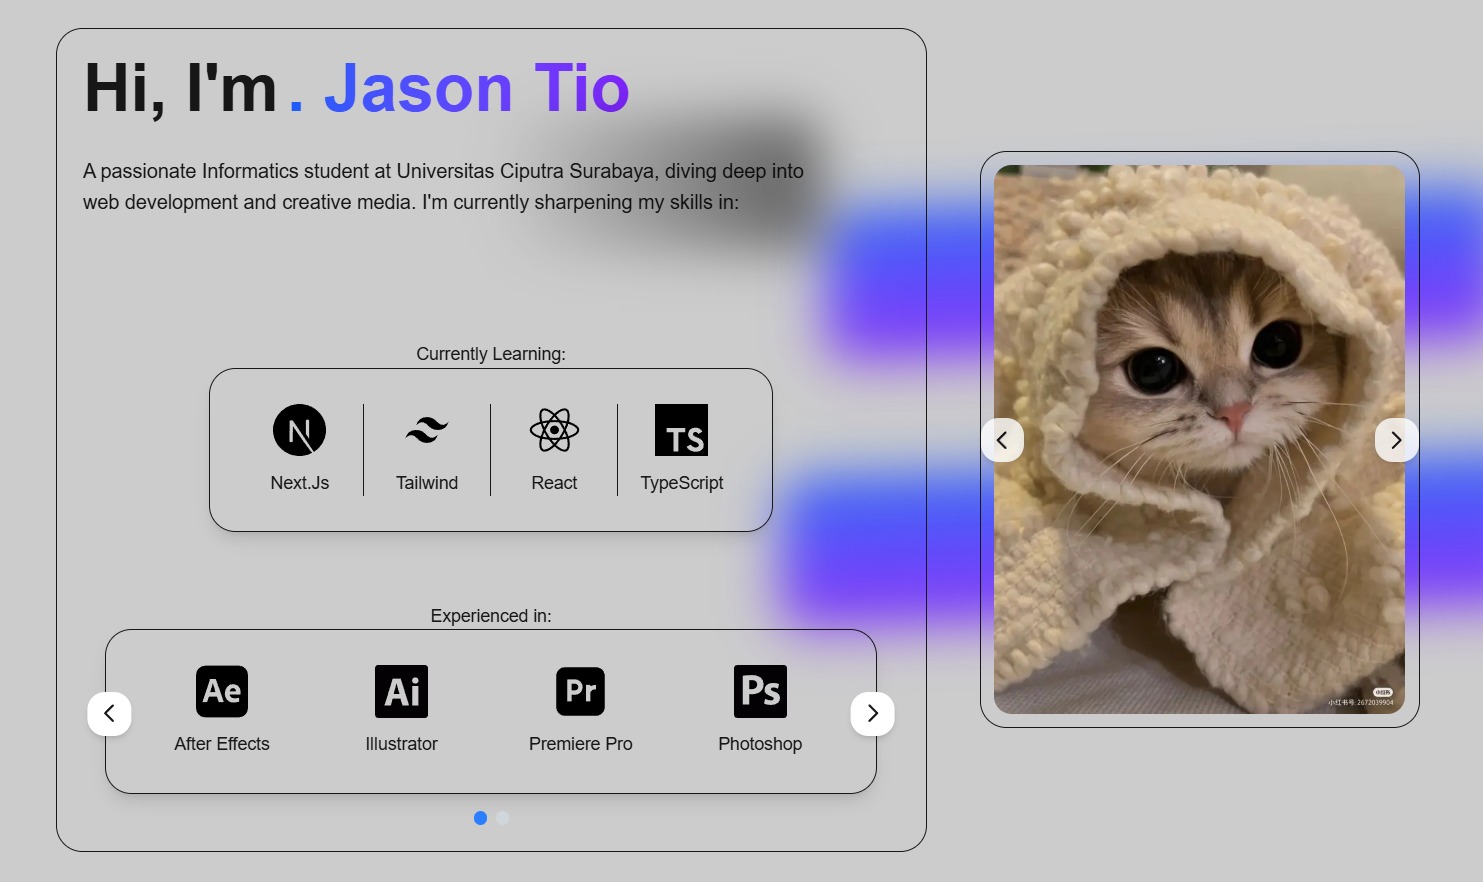Image resolution: width=1483 pixels, height=882 pixels.
Task: Click the 'Premiere Pro' label
Action: [581, 744]
